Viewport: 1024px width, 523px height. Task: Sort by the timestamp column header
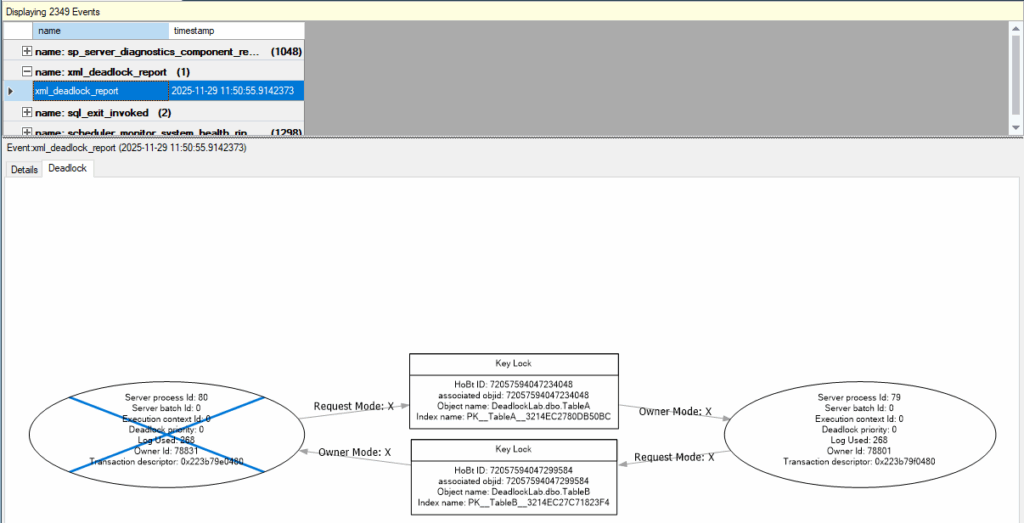click(235, 31)
